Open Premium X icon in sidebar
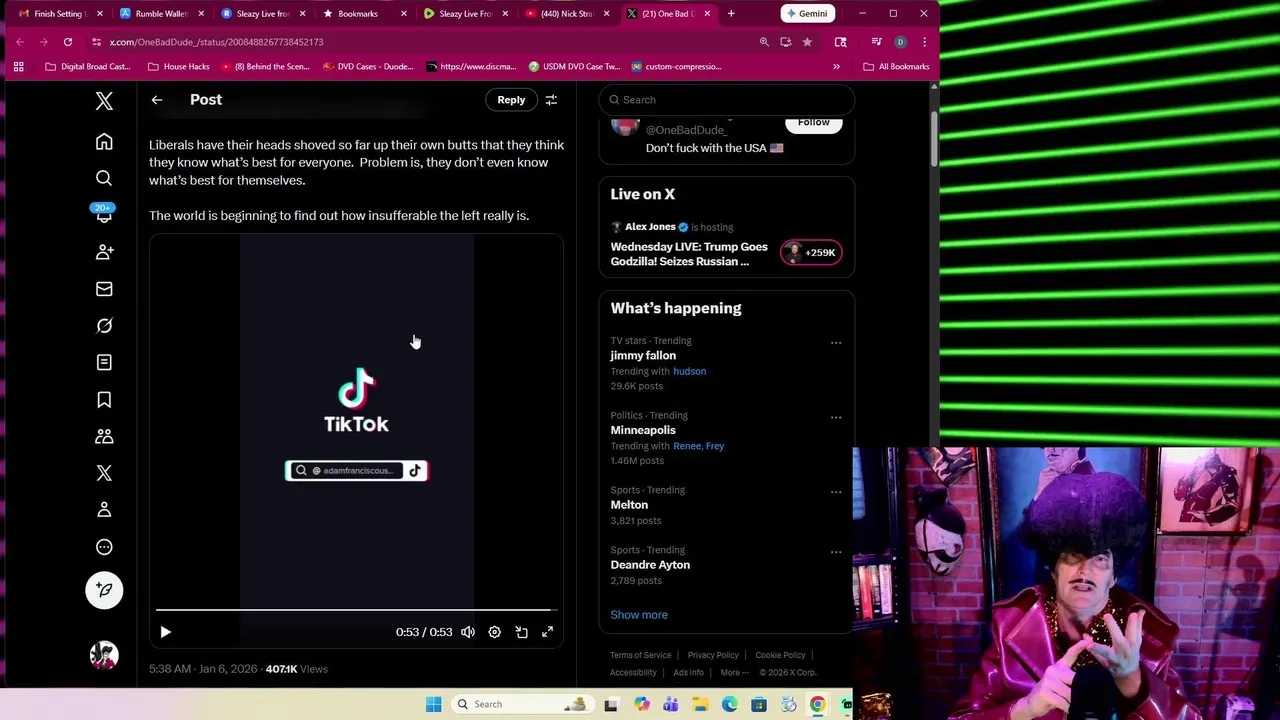Screen dimensions: 1280x720 [104, 473]
